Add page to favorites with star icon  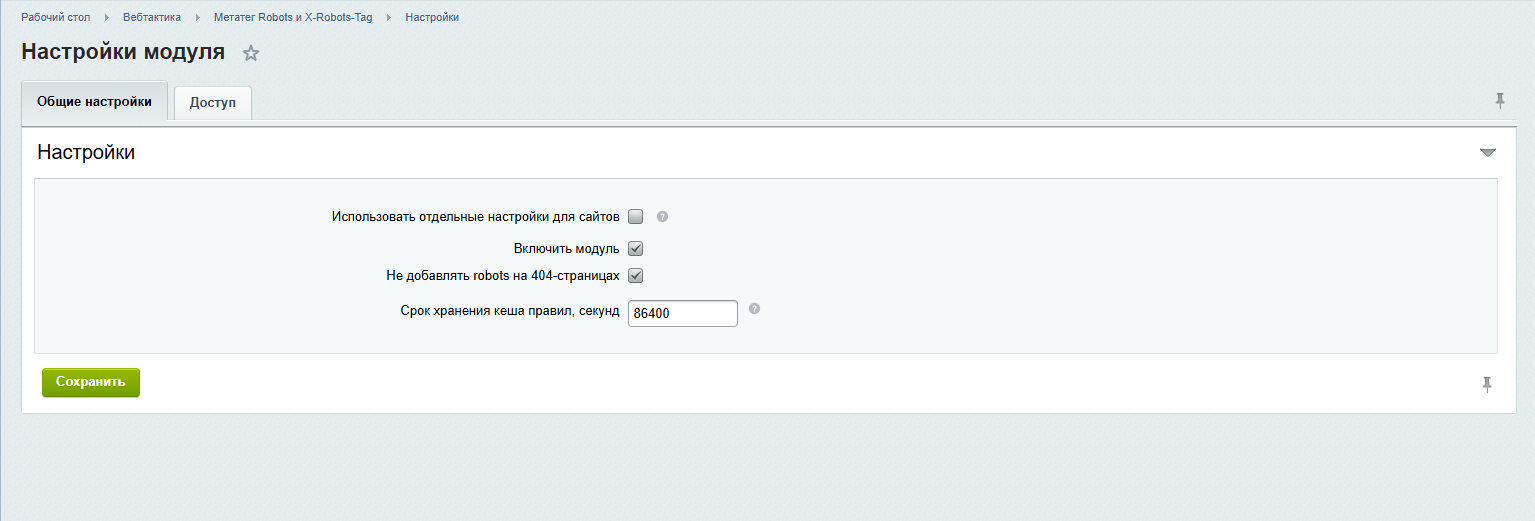[x=251, y=54]
